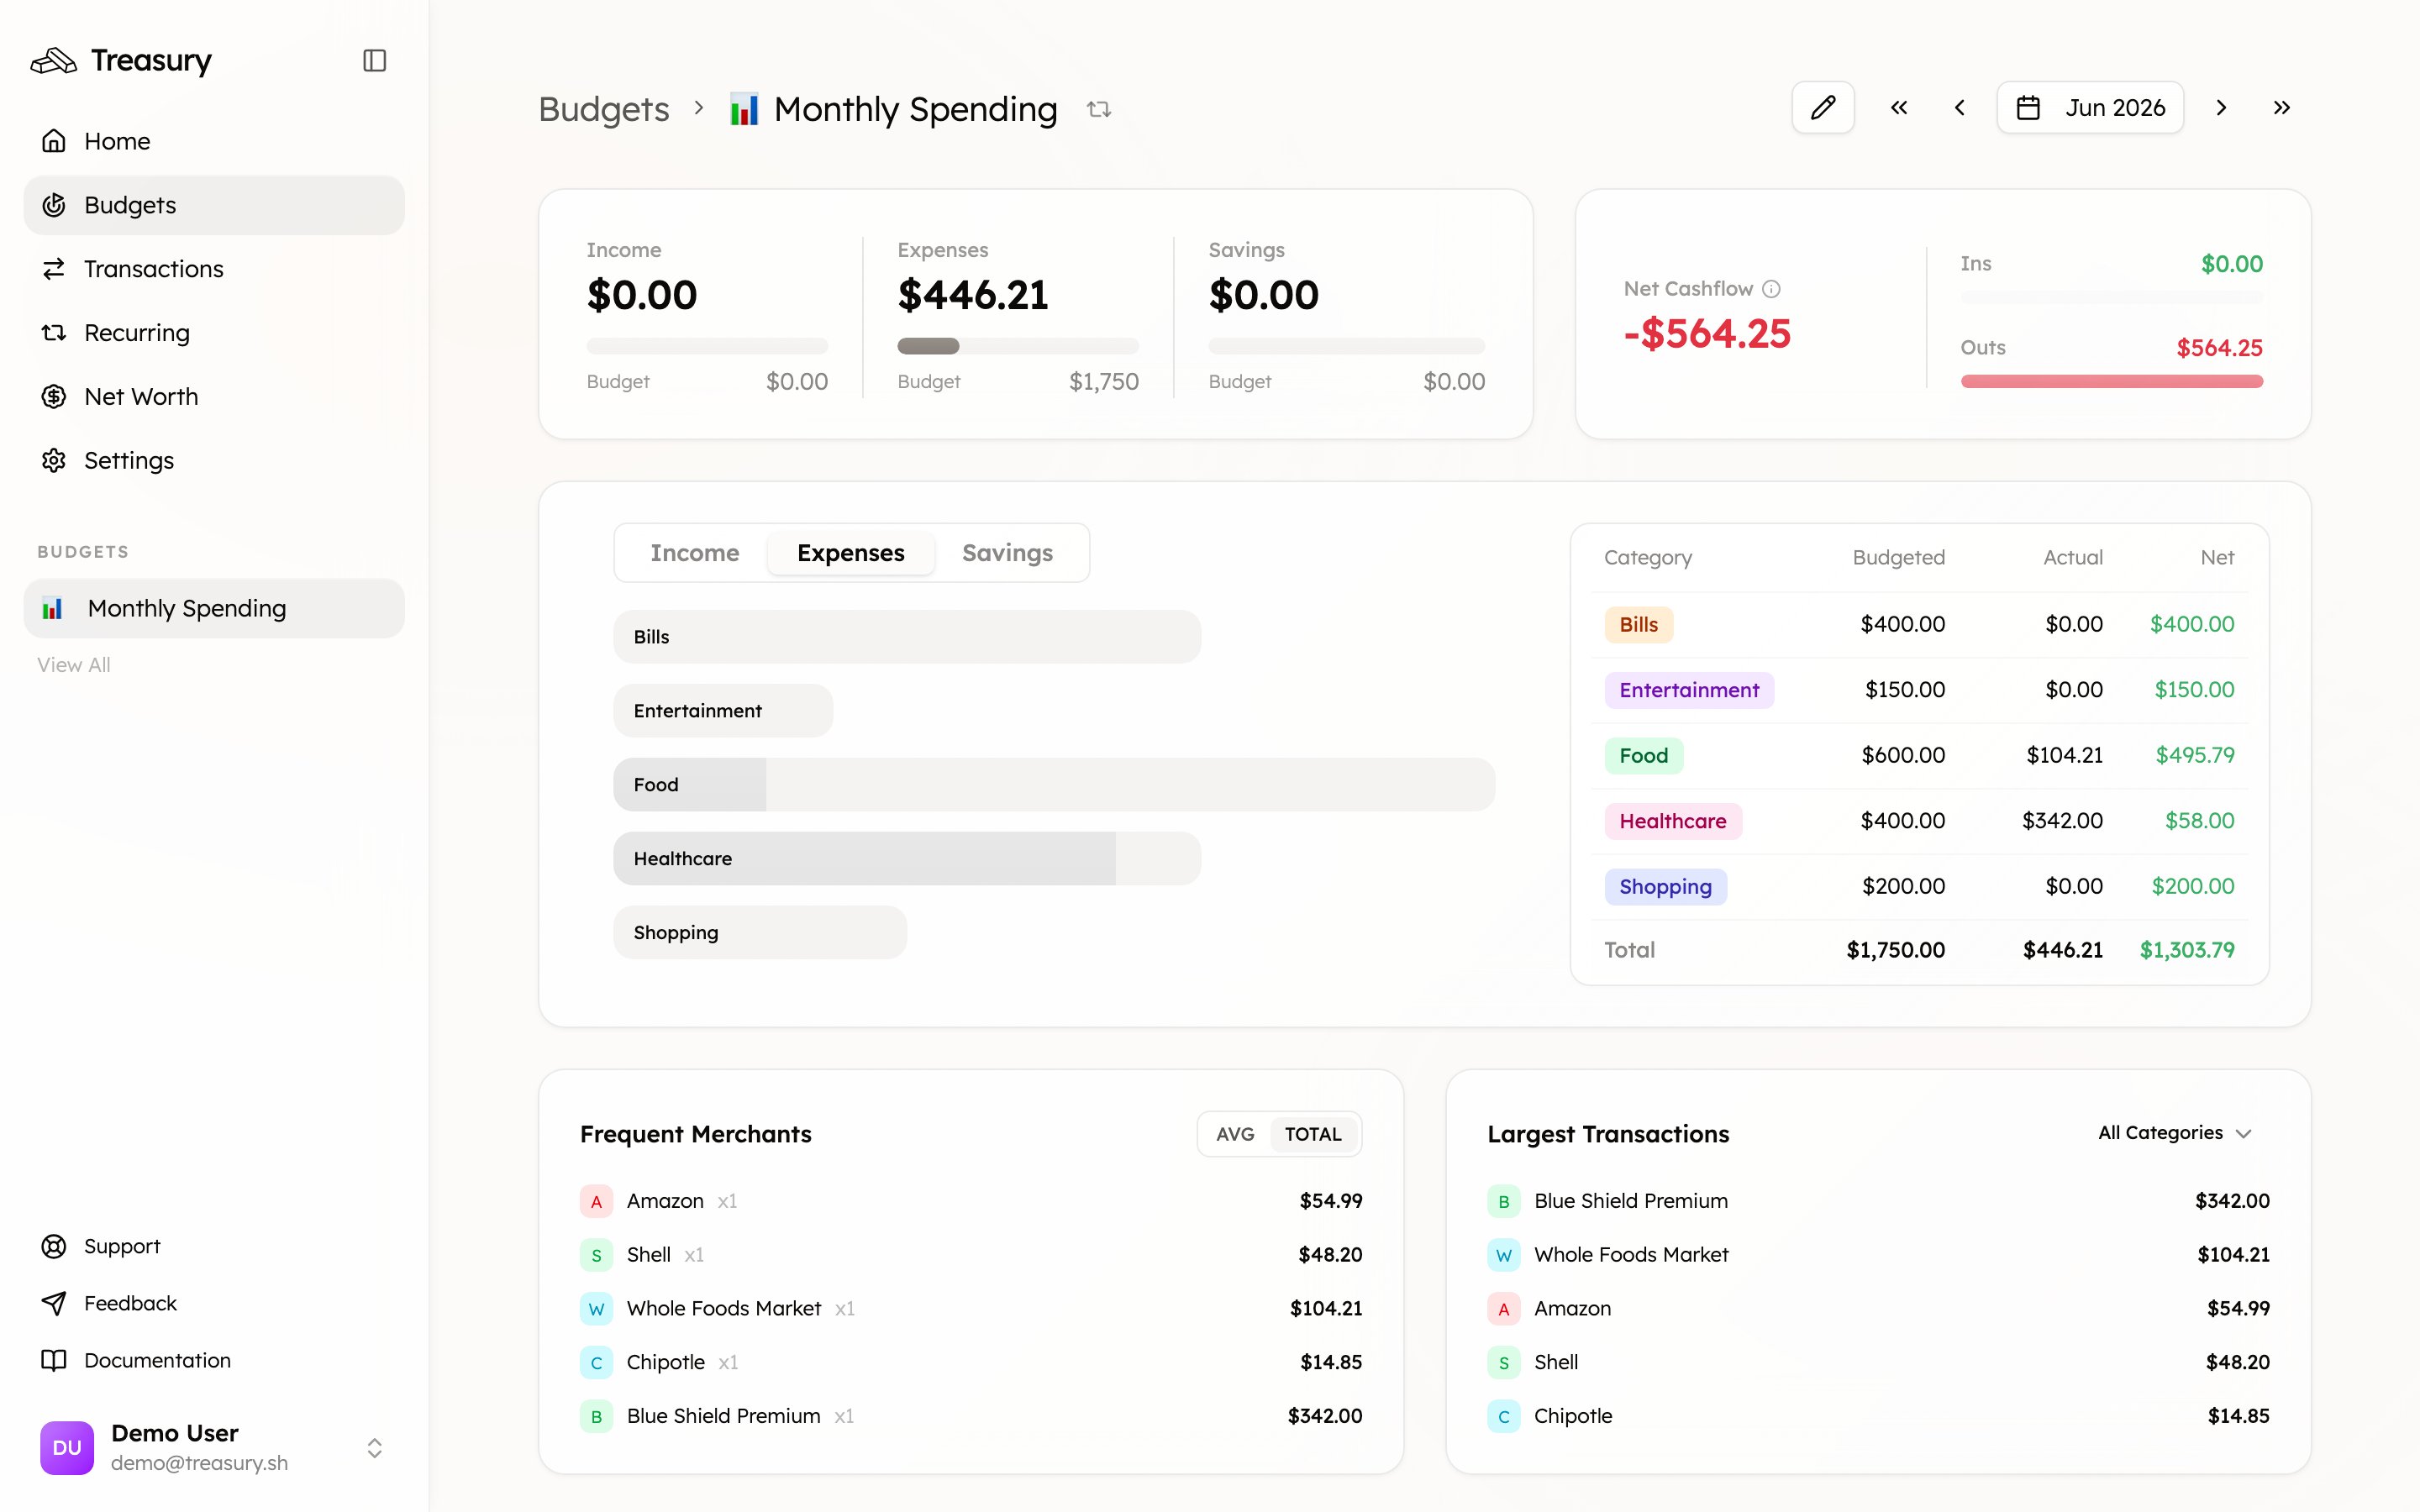2420x1512 pixels.
Task: Click the $342.00 Healthcare actual amount
Action: [x=2062, y=821]
